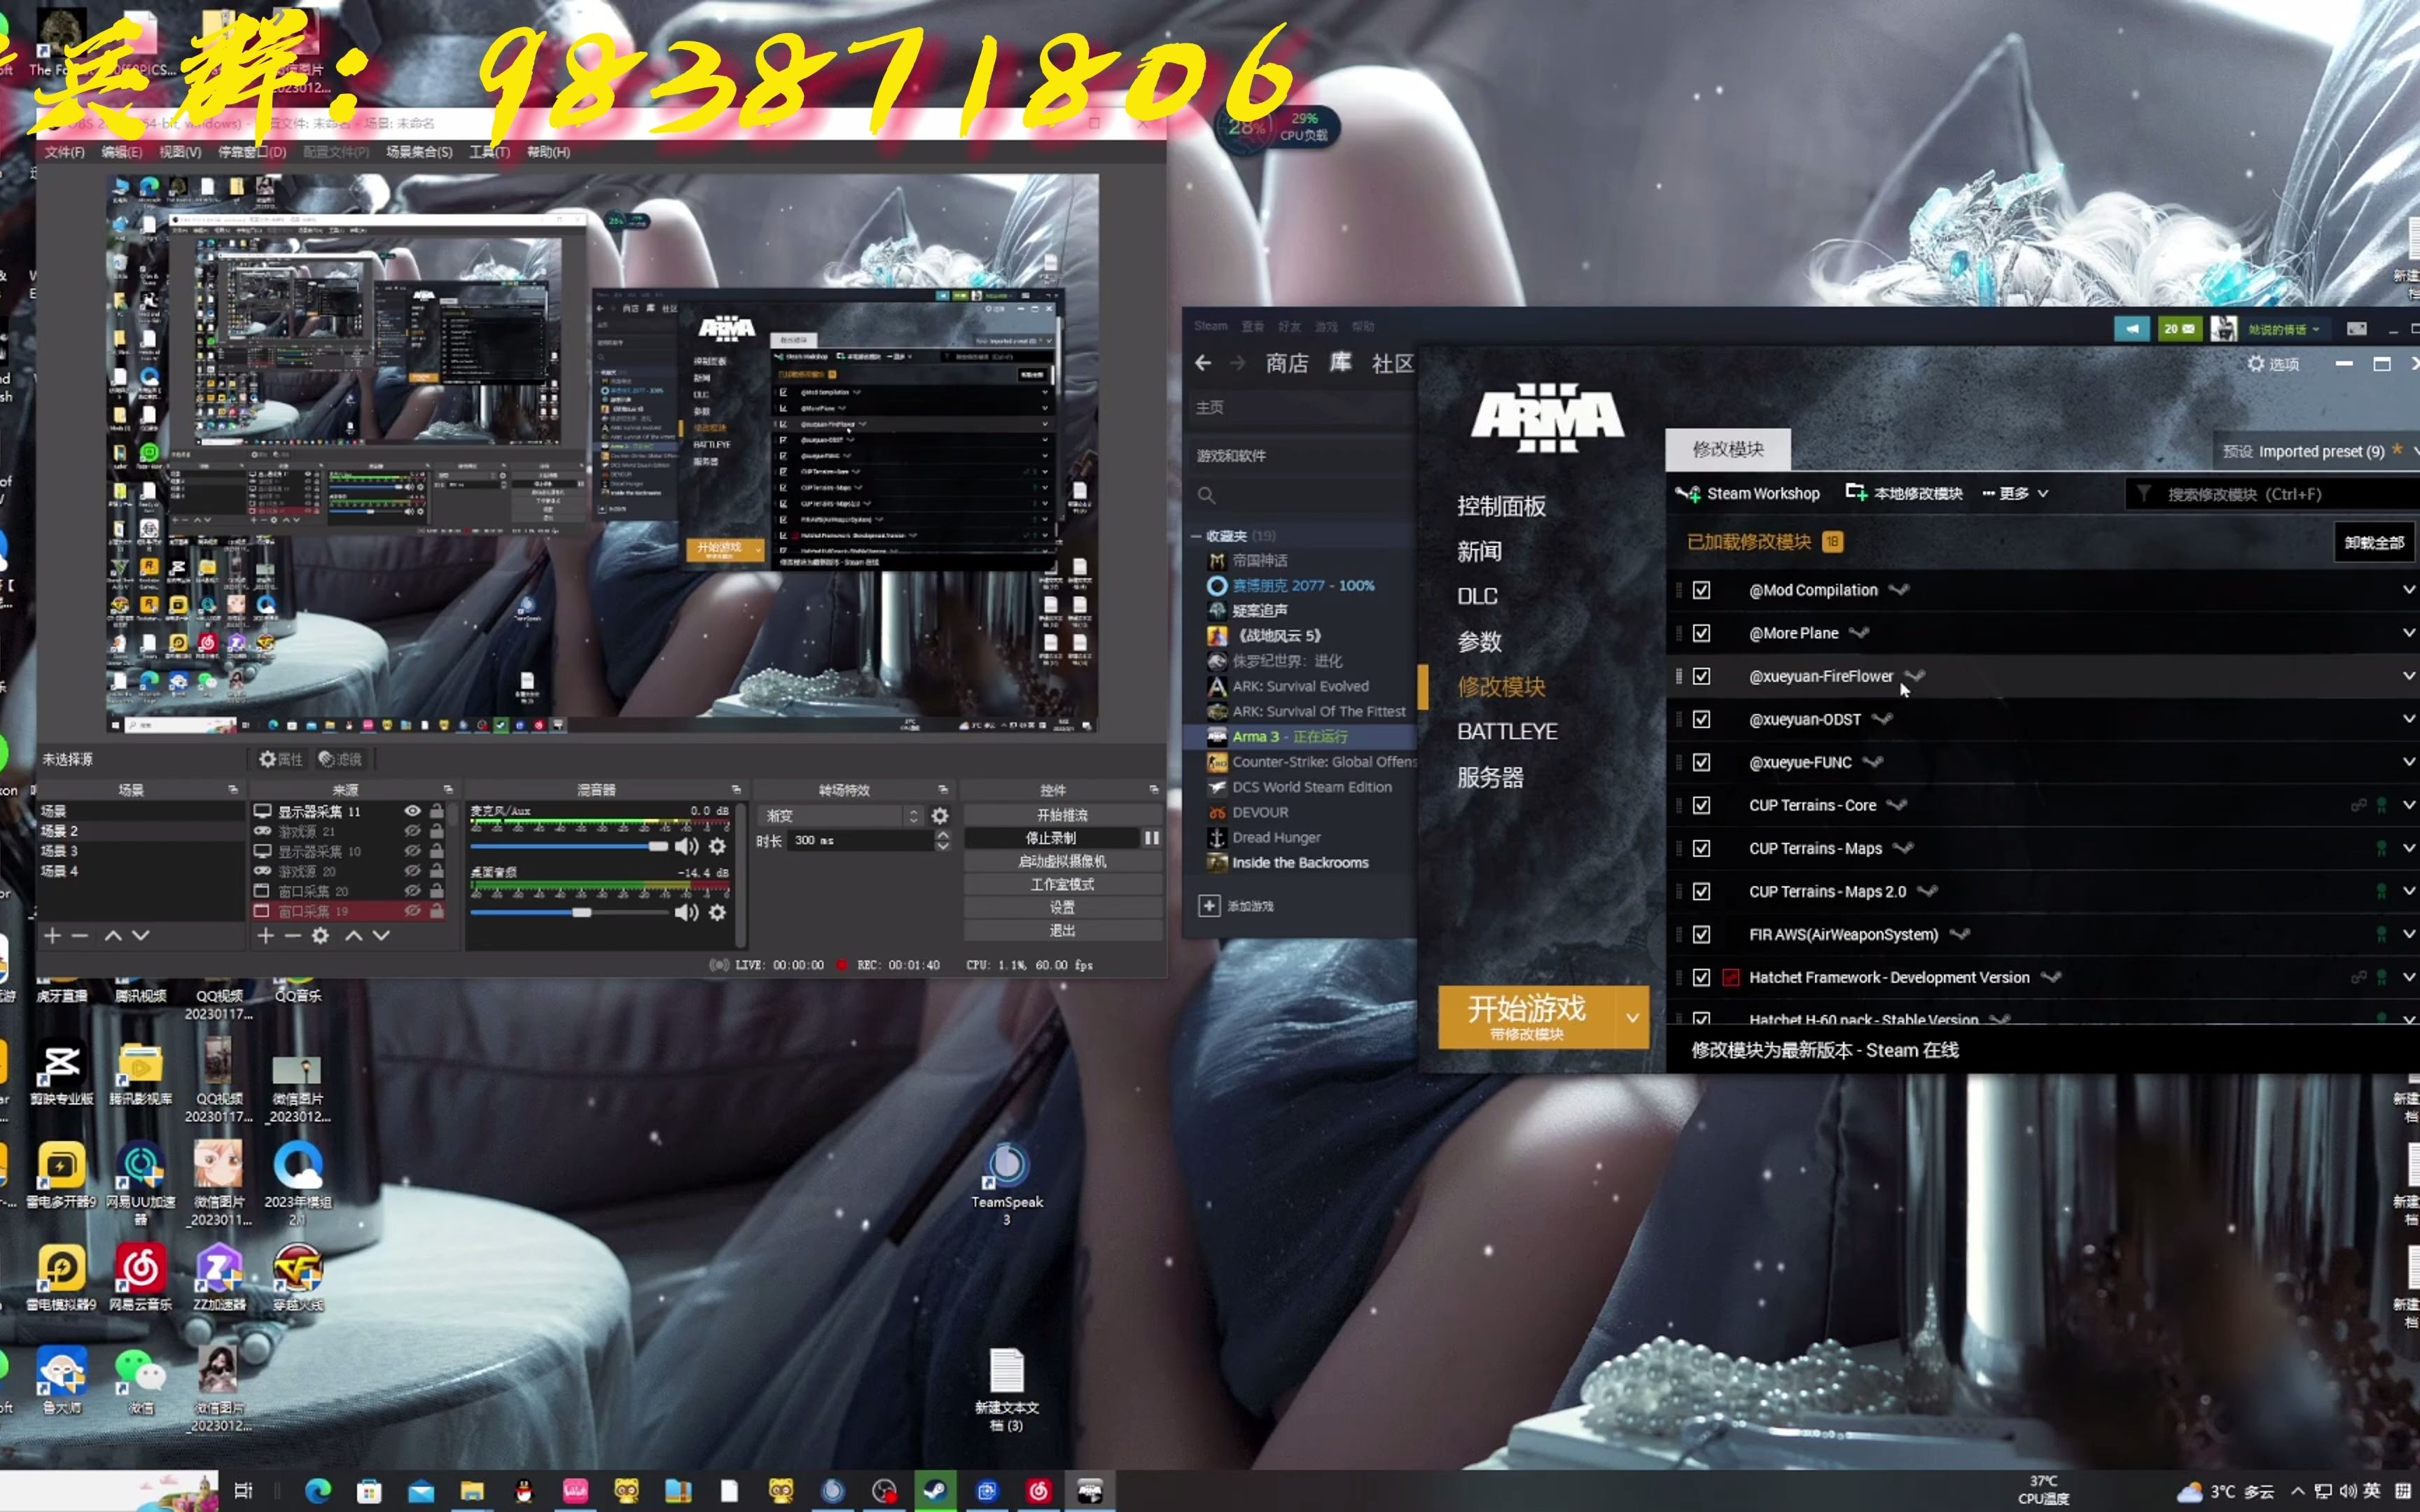Hide 显示器采集 11 source via eye icon
This screenshot has height=1512, width=2420.
[x=412, y=811]
